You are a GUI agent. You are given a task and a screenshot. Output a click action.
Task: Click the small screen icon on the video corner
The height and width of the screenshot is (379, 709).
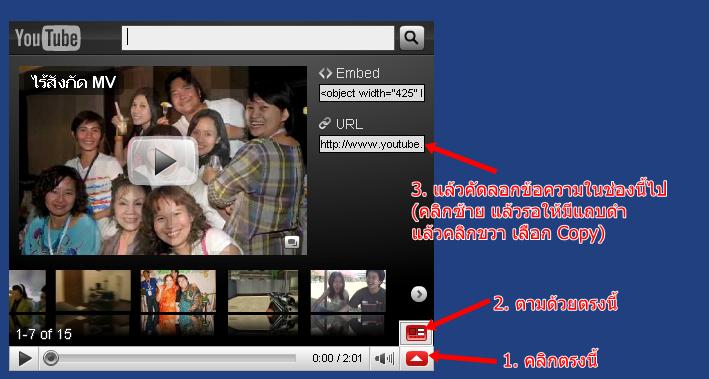(292, 242)
